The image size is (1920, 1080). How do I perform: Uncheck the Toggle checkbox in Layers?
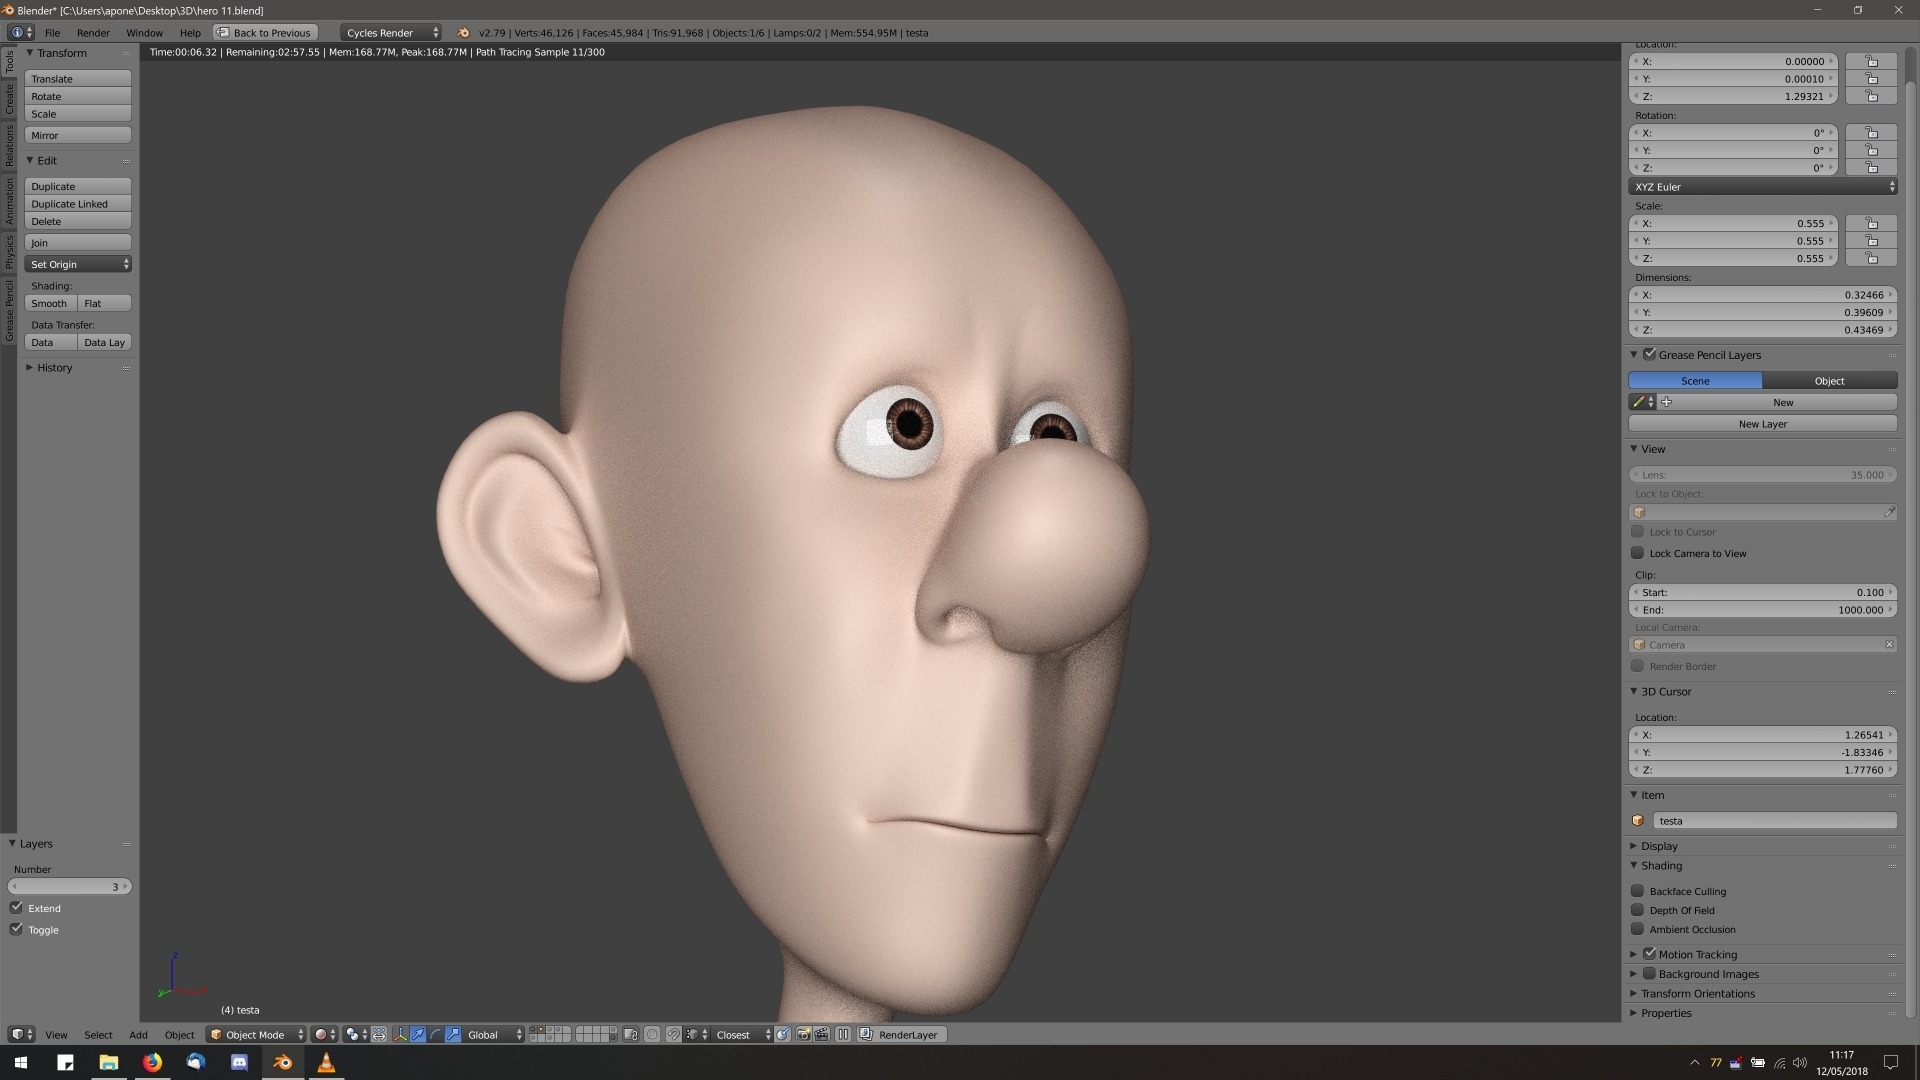tap(16, 929)
